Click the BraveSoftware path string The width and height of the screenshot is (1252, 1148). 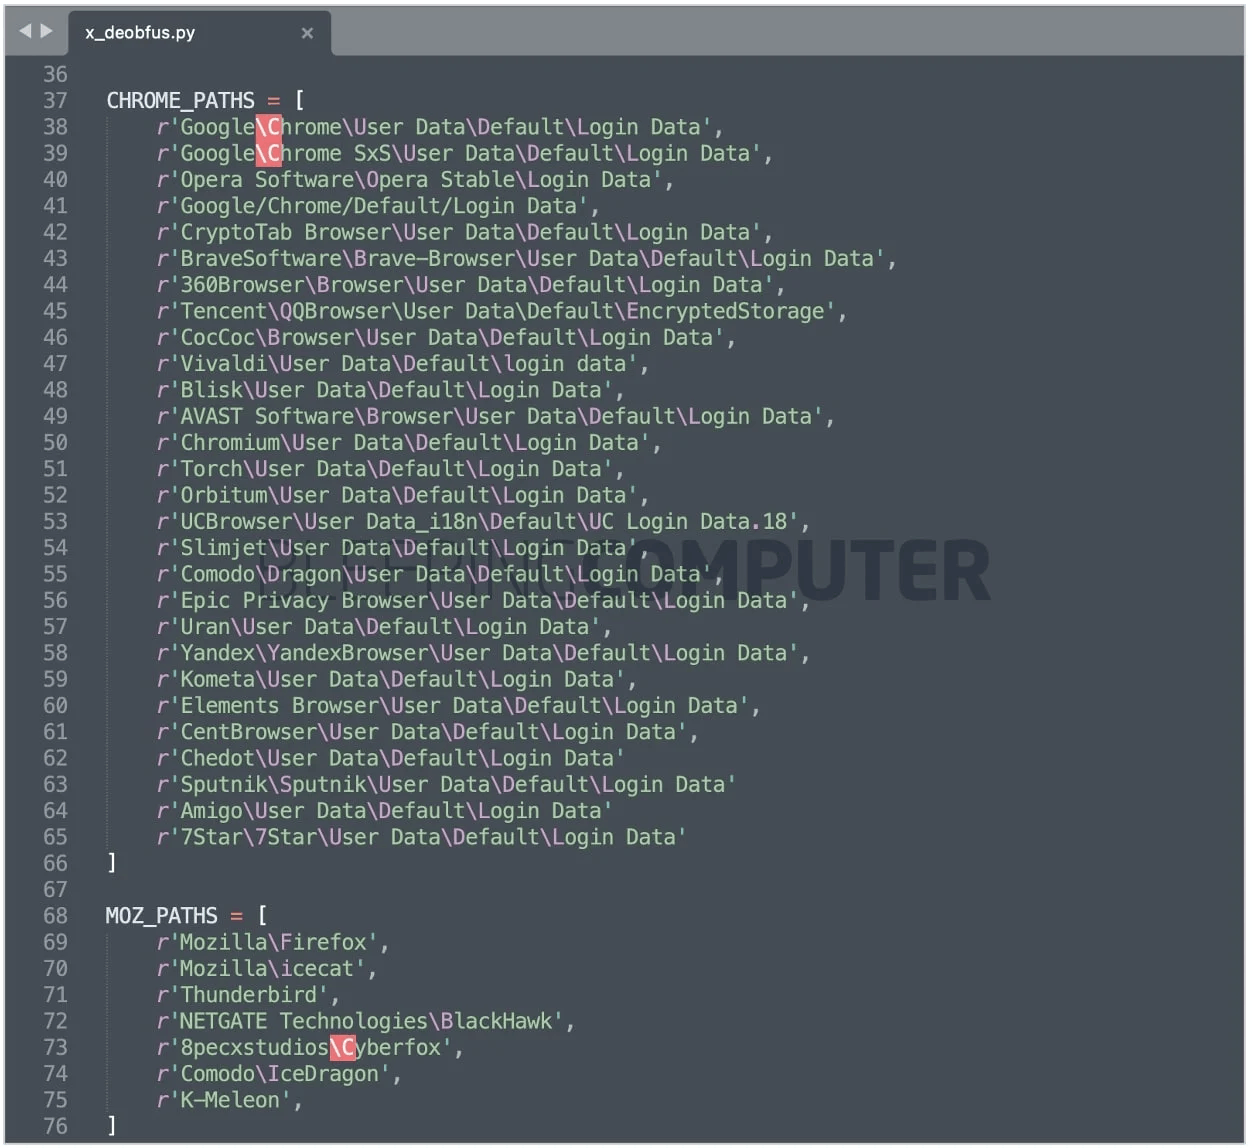pos(521,258)
